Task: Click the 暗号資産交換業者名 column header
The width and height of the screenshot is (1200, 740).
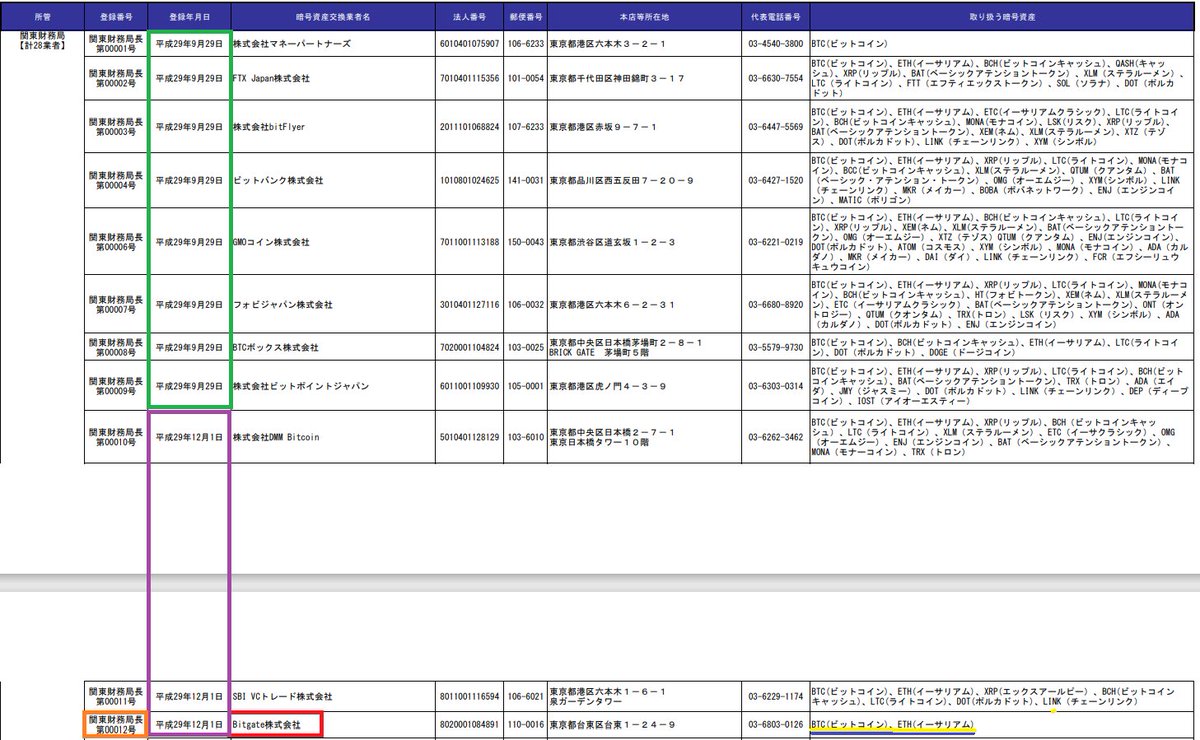Action: tap(333, 18)
